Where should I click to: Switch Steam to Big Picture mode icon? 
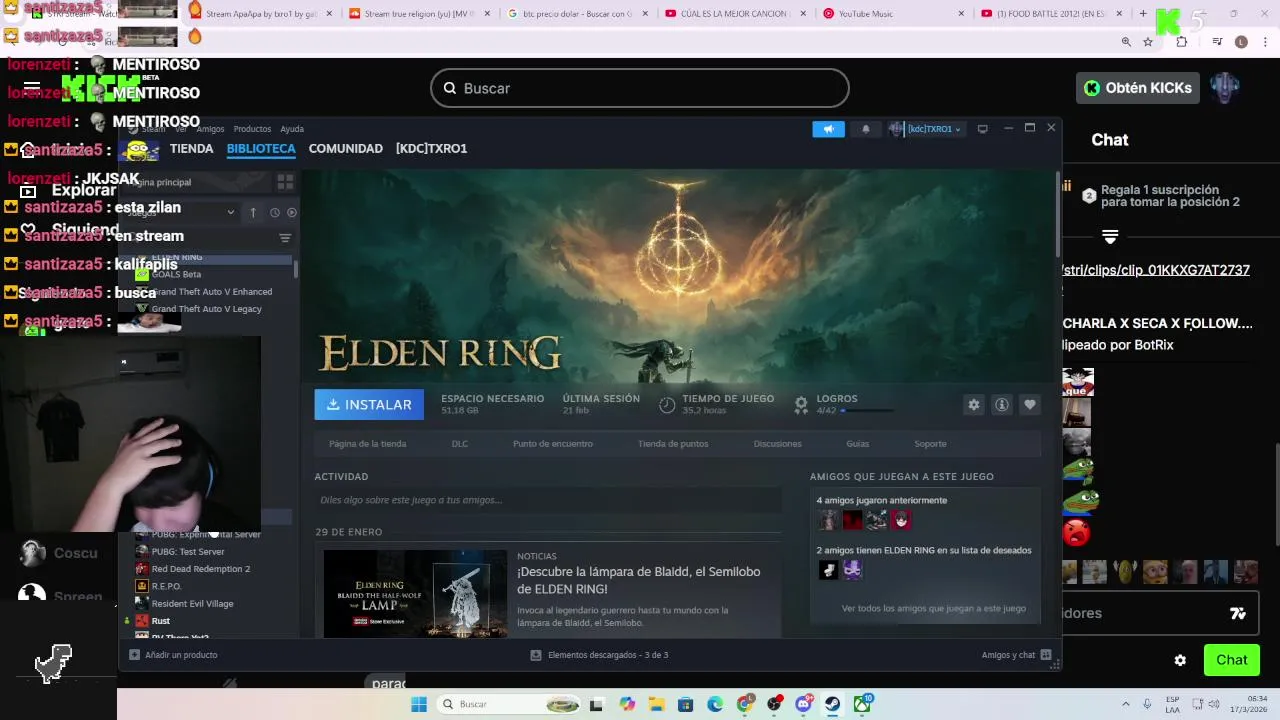pos(983,129)
